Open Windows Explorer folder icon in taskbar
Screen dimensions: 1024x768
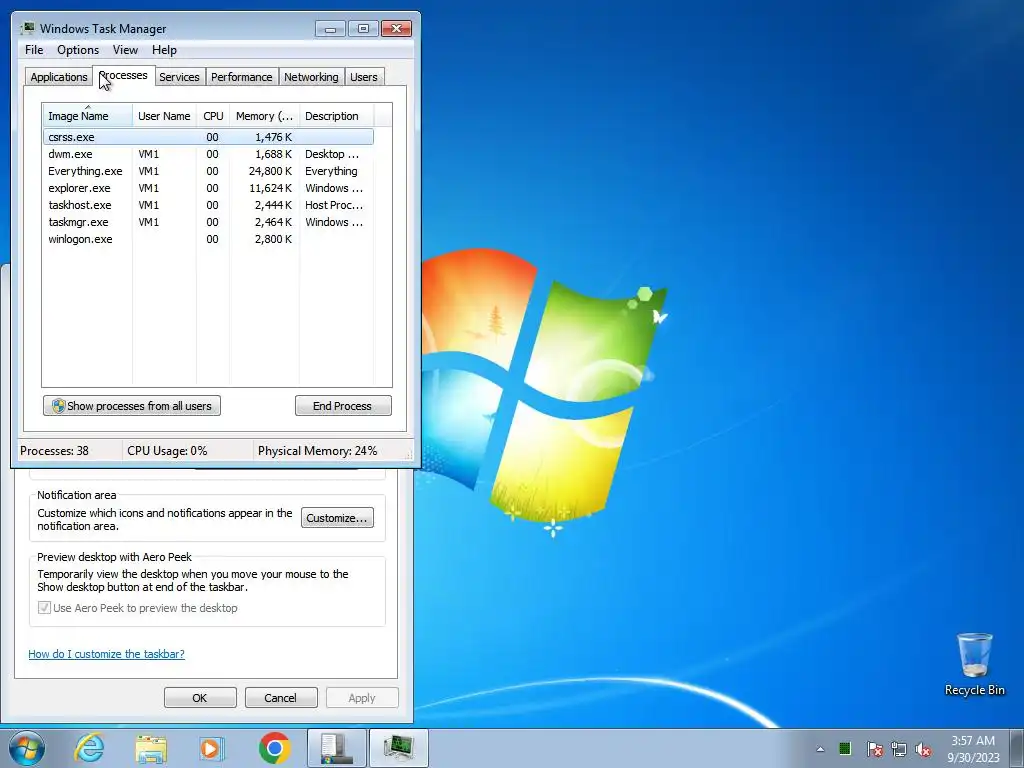point(151,748)
